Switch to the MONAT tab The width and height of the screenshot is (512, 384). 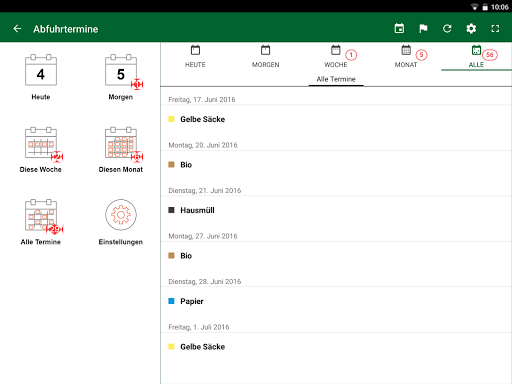pos(406,57)
